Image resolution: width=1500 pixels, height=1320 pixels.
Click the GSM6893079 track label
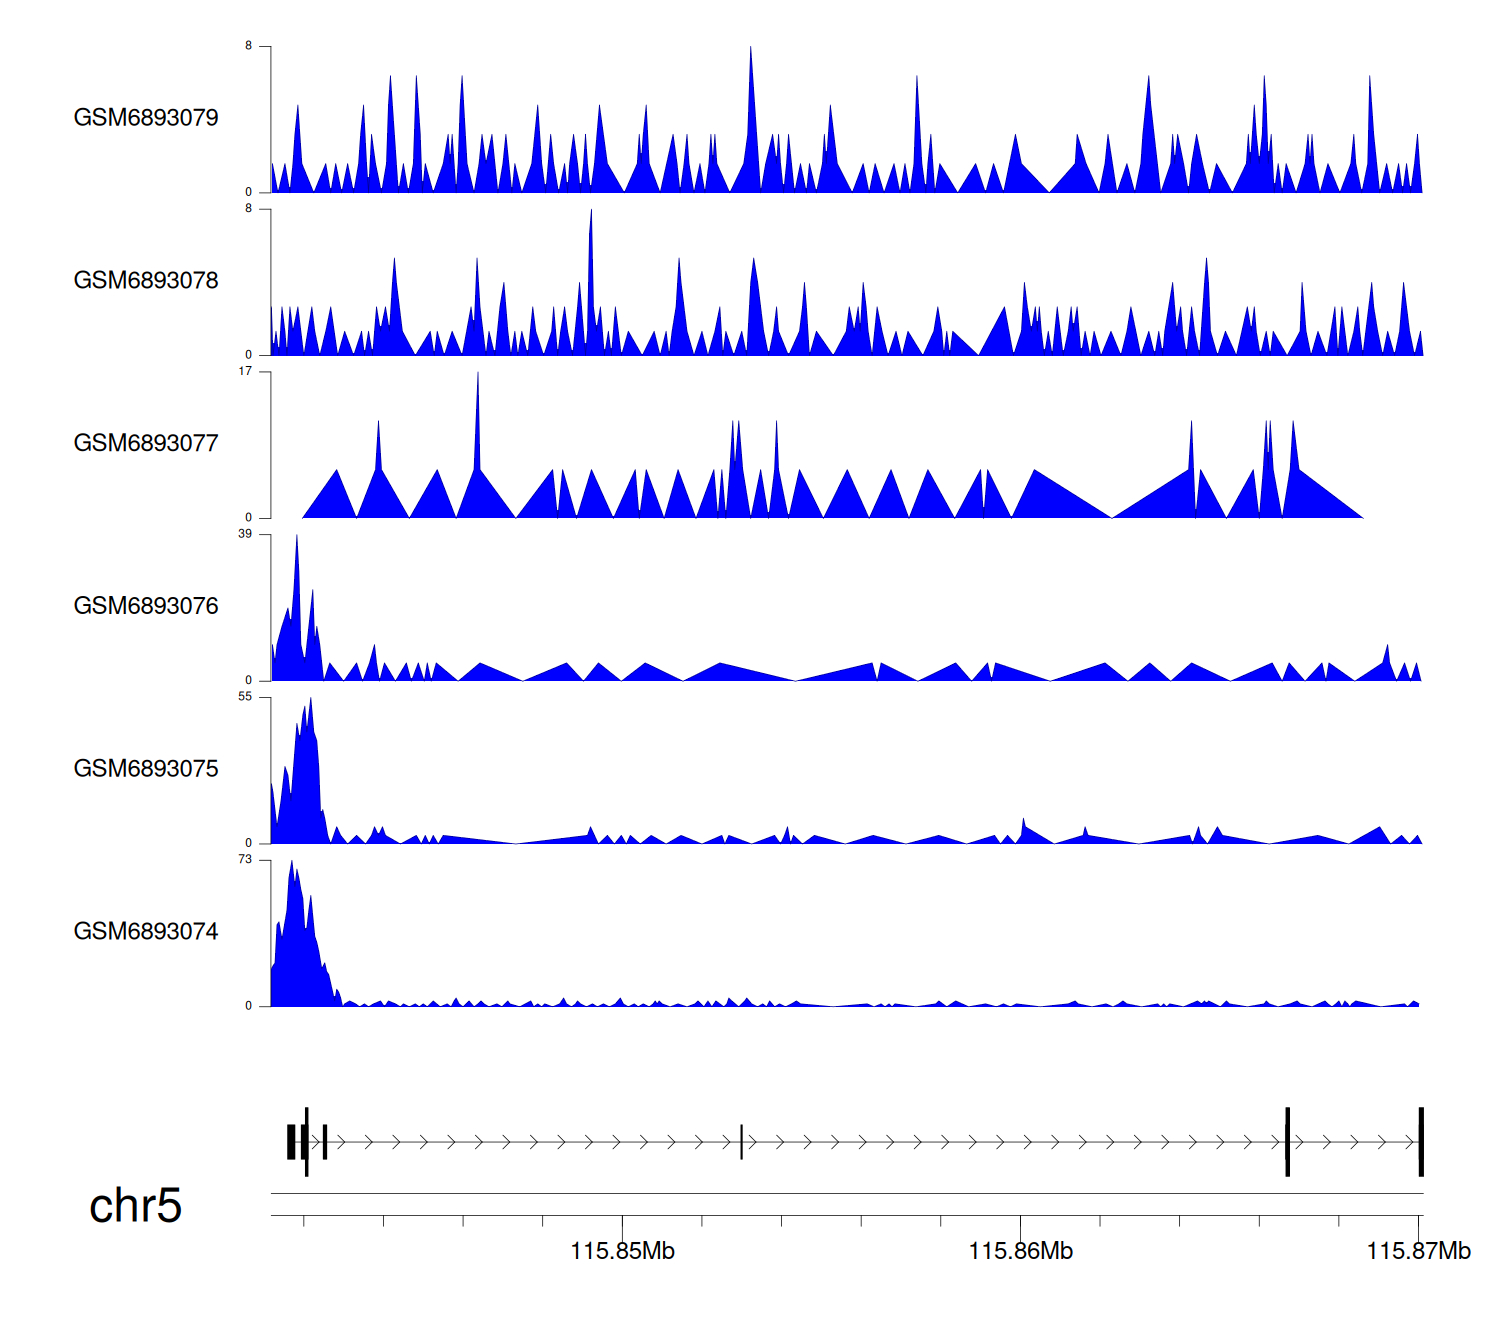146,118
